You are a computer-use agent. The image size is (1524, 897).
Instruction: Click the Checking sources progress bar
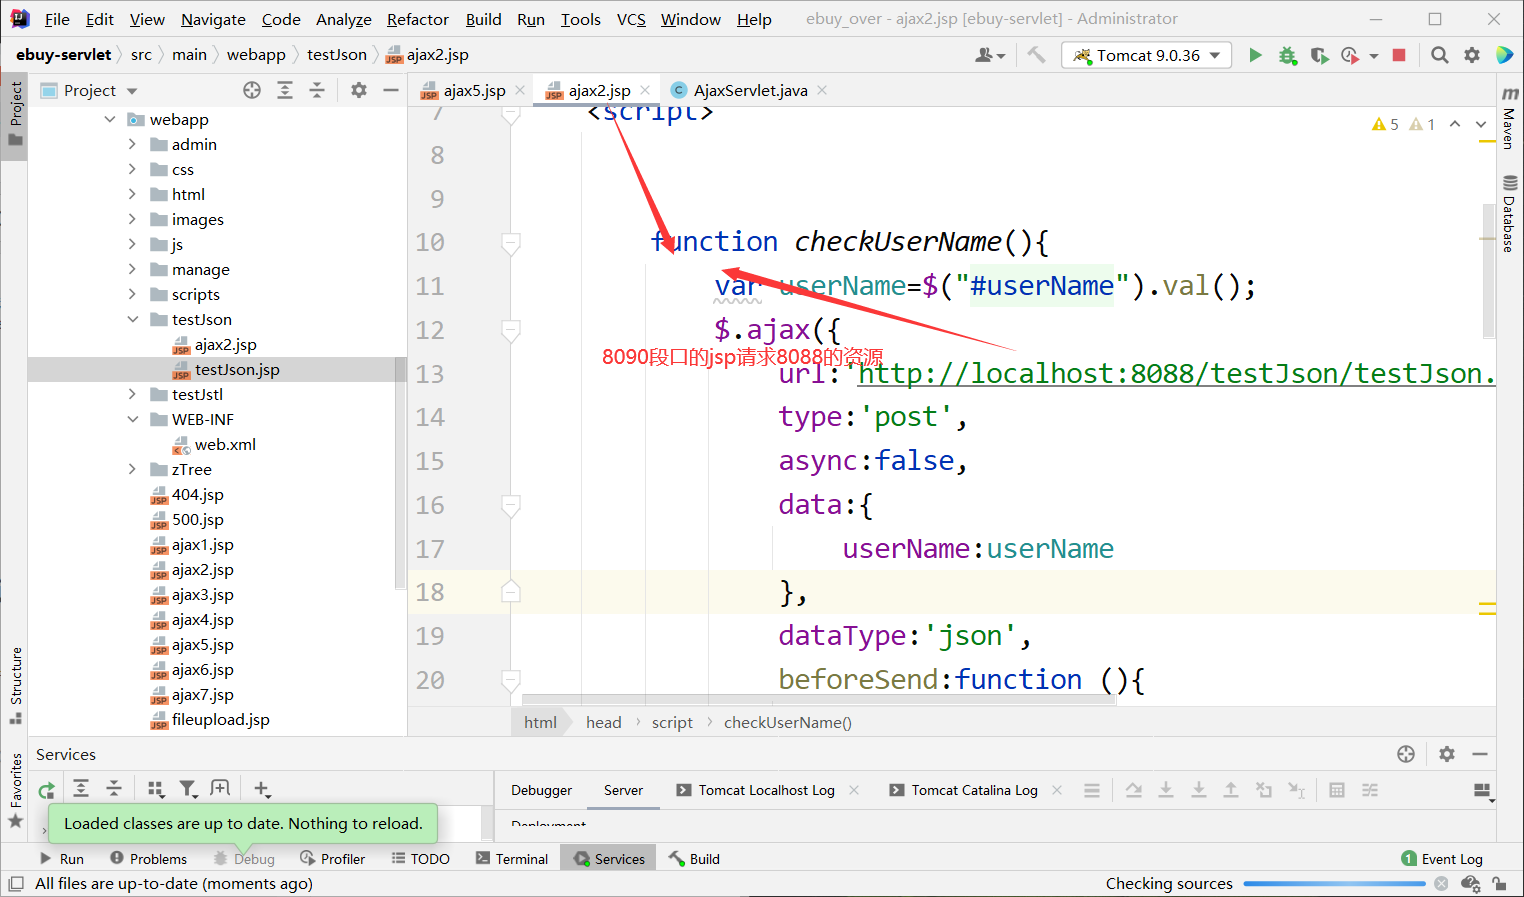coord(1334,884)
